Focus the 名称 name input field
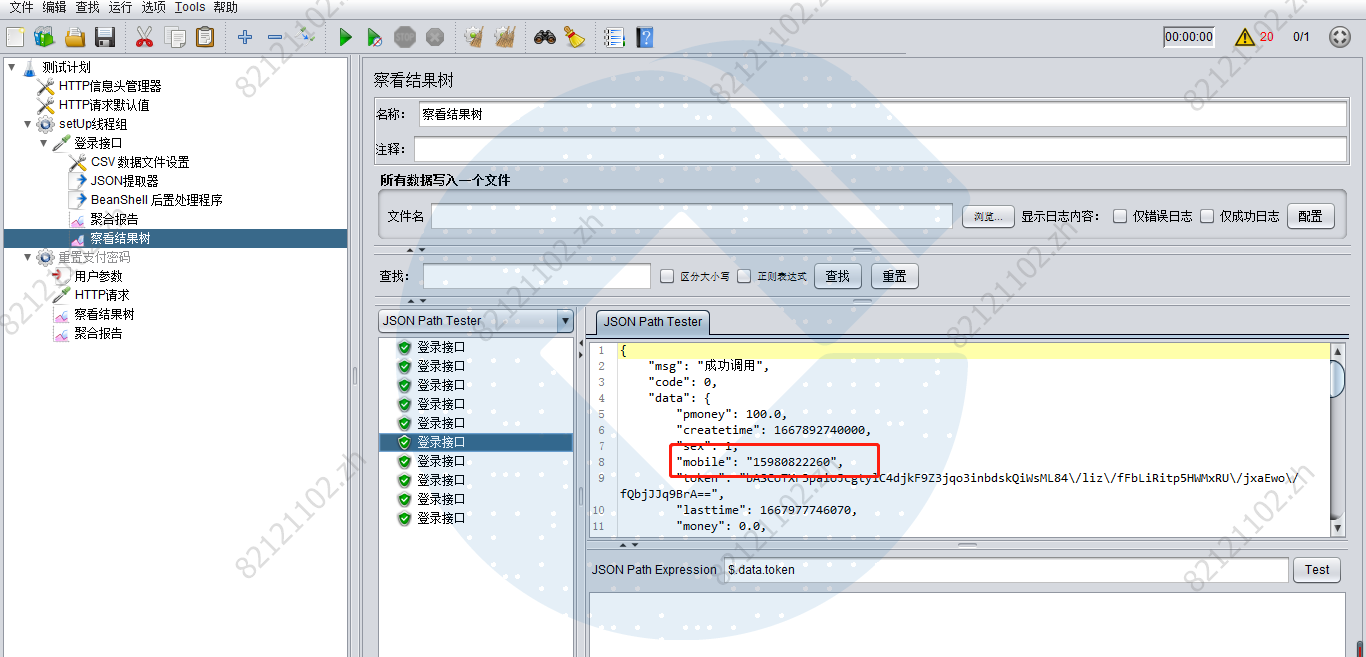 (883, 114)
